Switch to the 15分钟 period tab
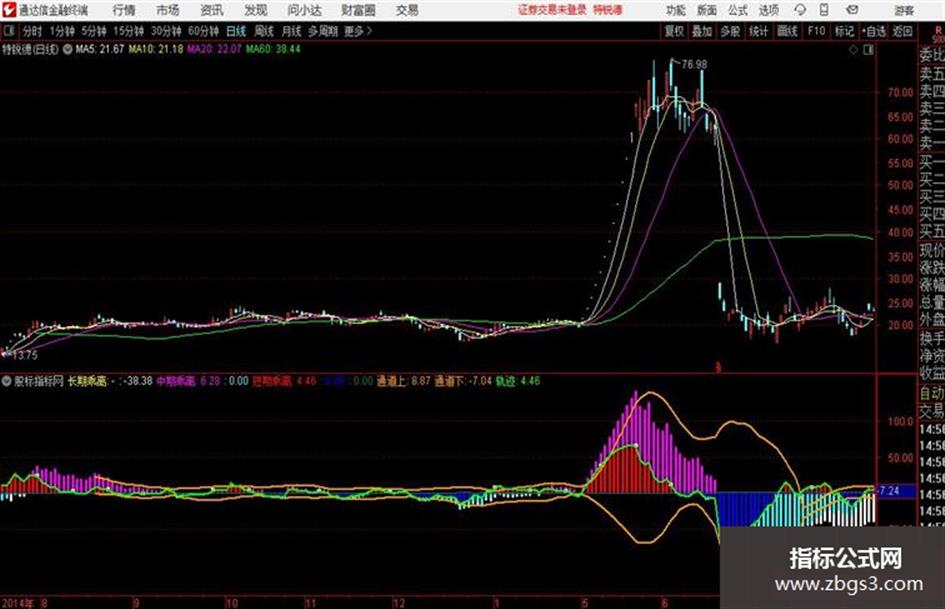945x609 pixels. (x=128, y=31)
